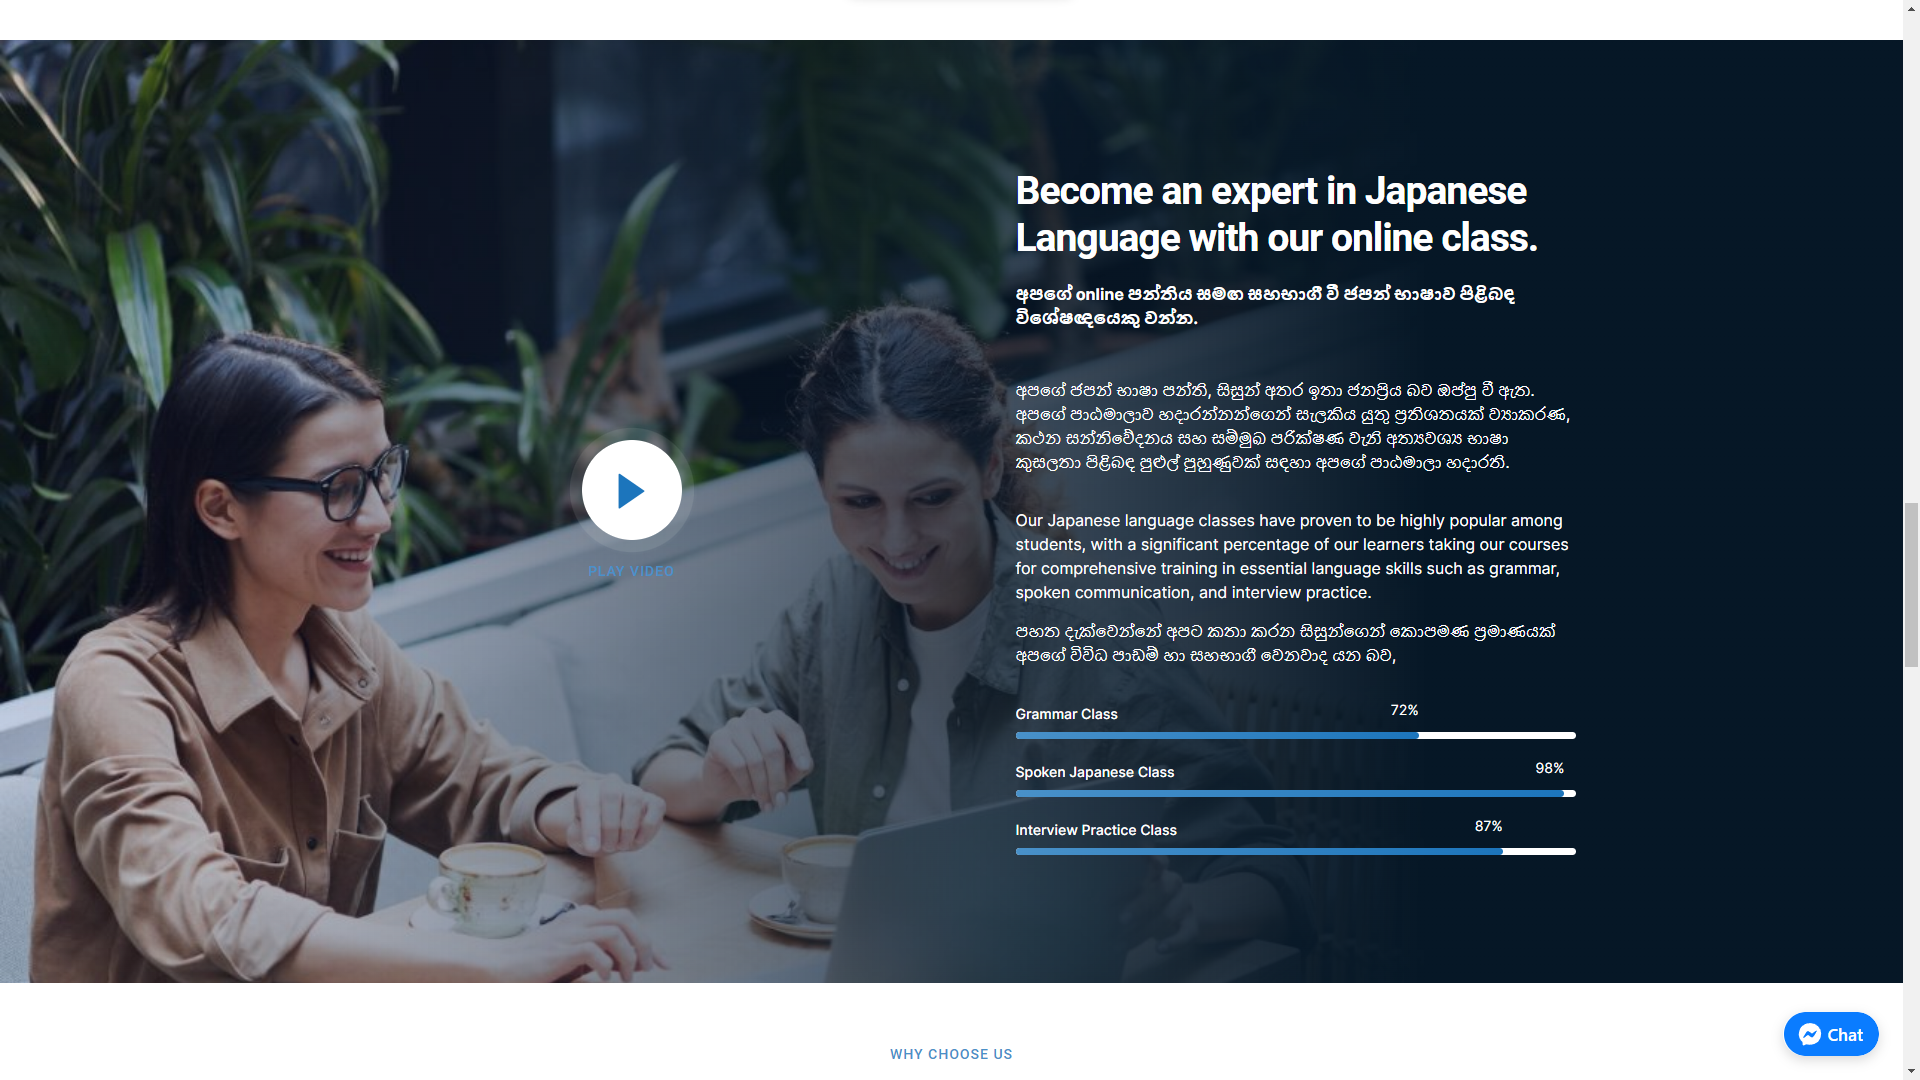Click the Spoken Japanese Class label text
Image resolution: width=1920 pixels, height=1080 pixels.
point(1094,772)
